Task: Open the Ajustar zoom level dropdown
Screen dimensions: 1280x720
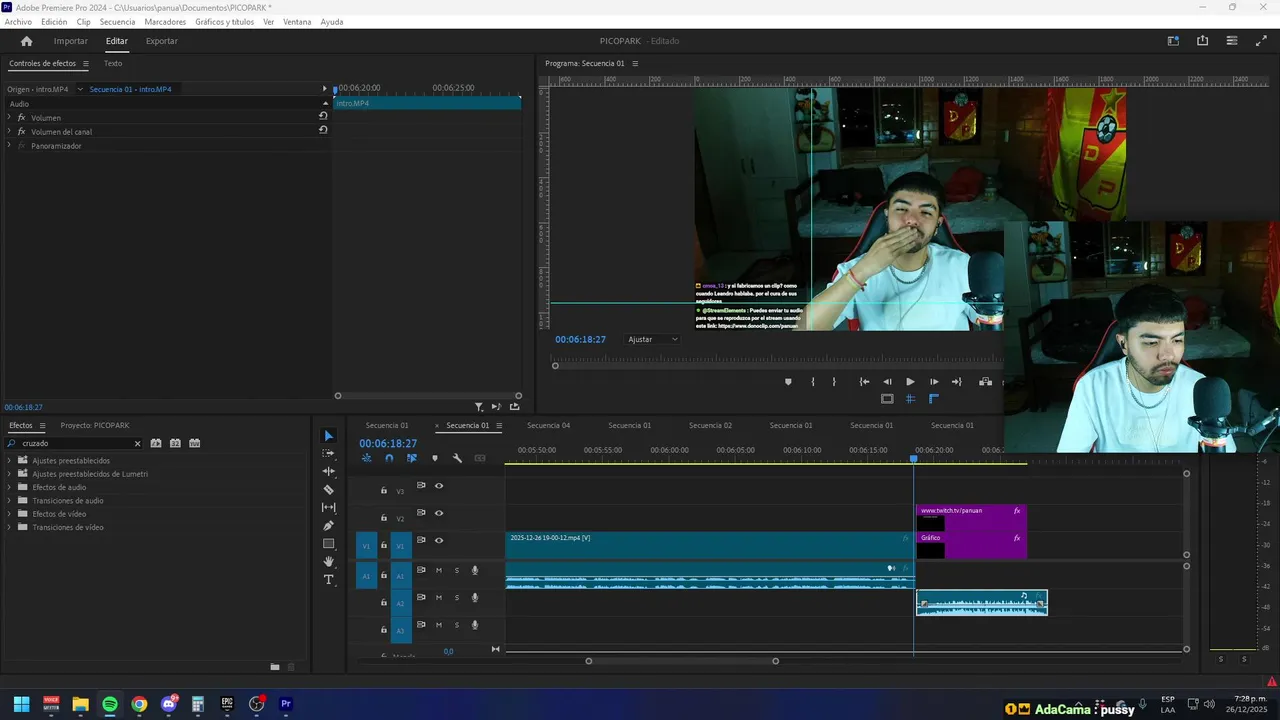Action: 653,339
